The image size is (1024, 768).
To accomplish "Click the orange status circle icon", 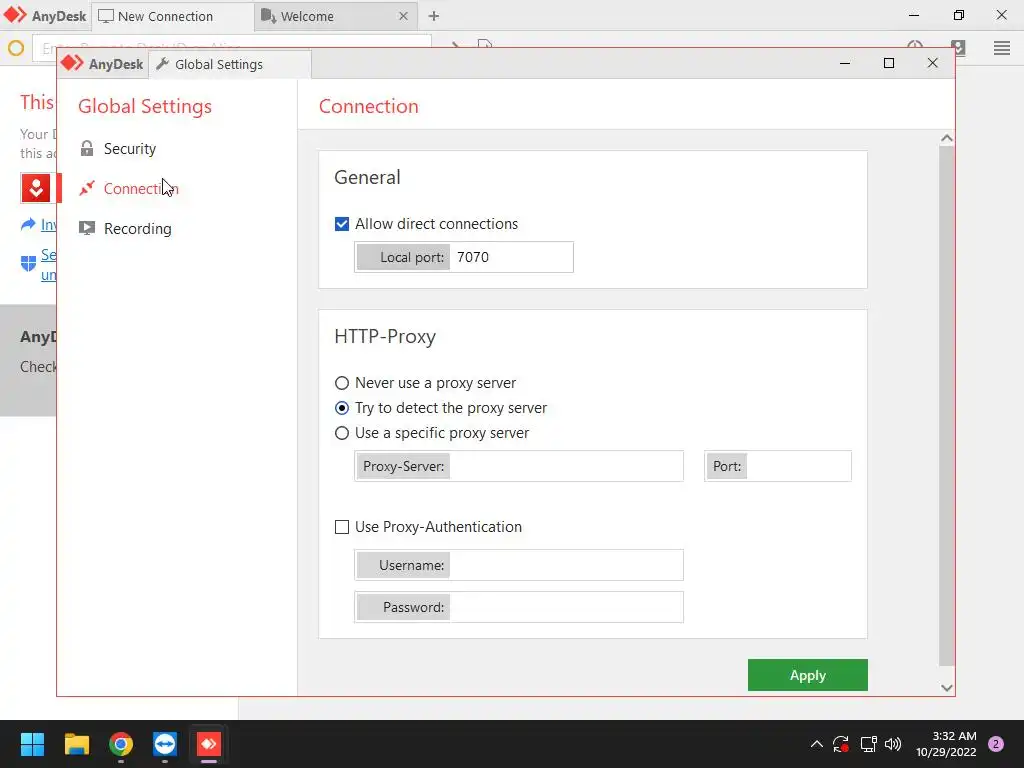I will (16, 48).
